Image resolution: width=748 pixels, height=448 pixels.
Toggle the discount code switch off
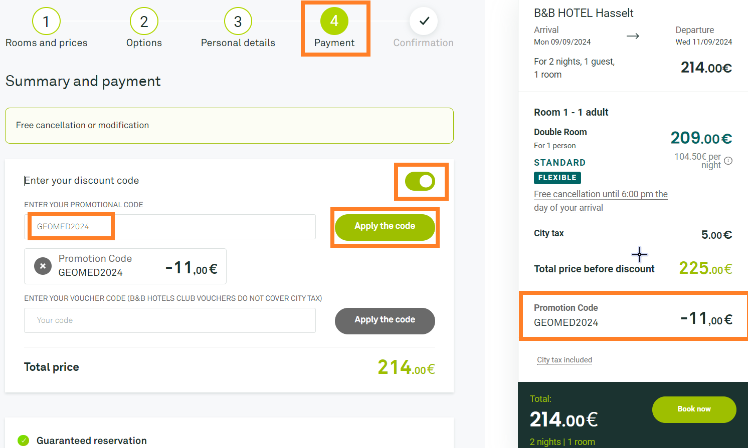[x=420, y=181]
